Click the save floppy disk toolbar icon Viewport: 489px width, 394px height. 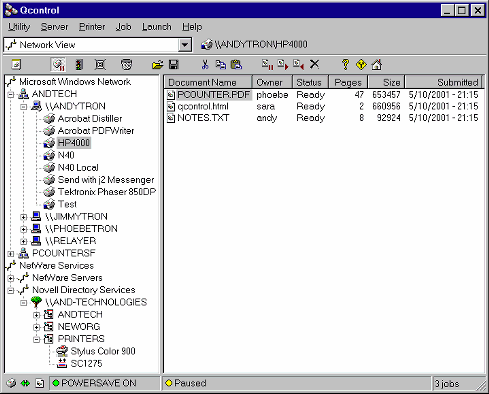(174, 65)
